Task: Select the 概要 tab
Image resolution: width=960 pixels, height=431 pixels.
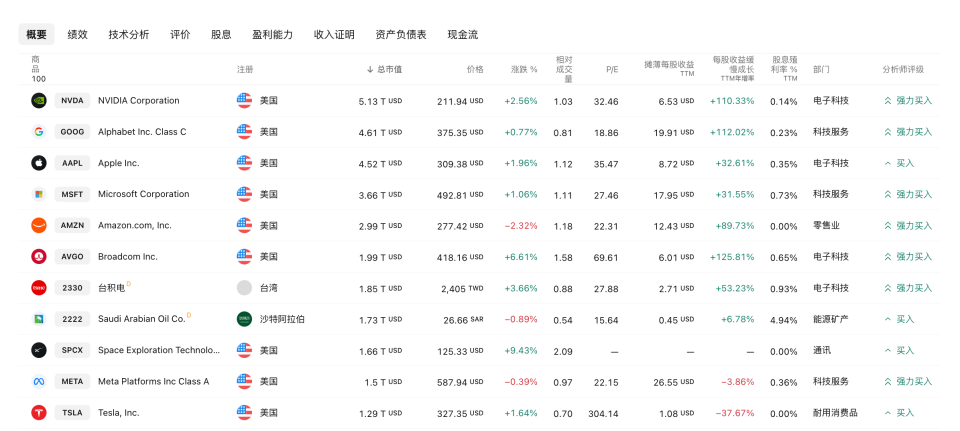Action: tap(36, 34)
